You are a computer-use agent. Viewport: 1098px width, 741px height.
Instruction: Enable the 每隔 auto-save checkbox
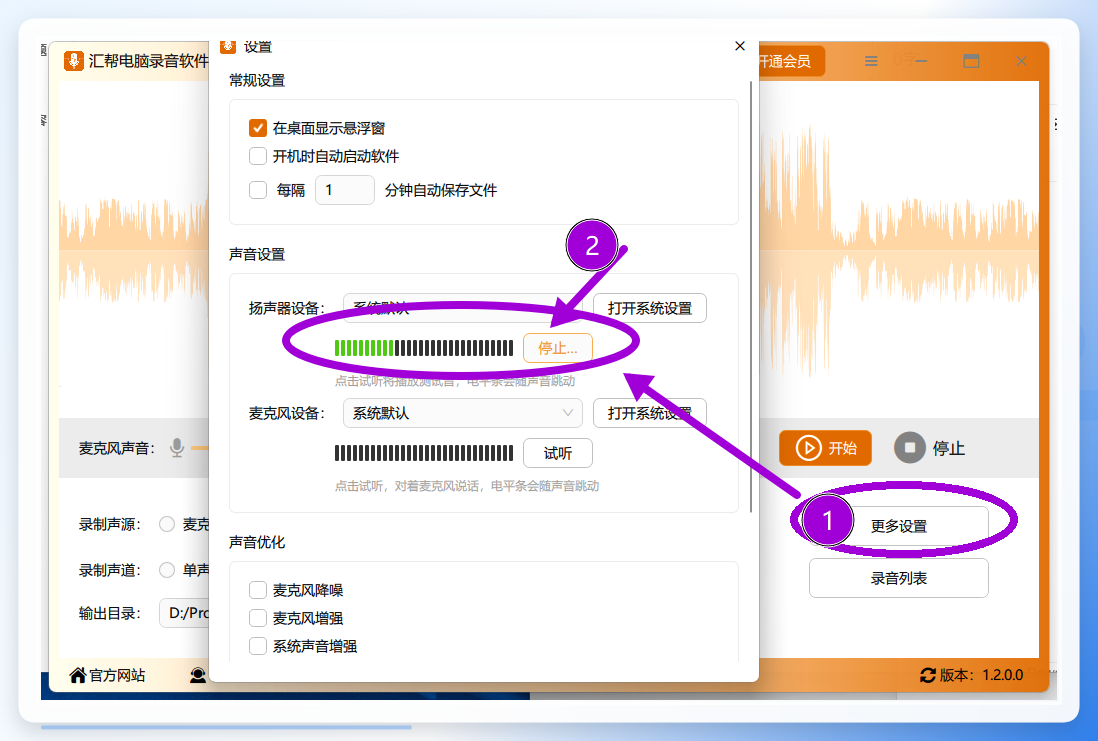258,190
